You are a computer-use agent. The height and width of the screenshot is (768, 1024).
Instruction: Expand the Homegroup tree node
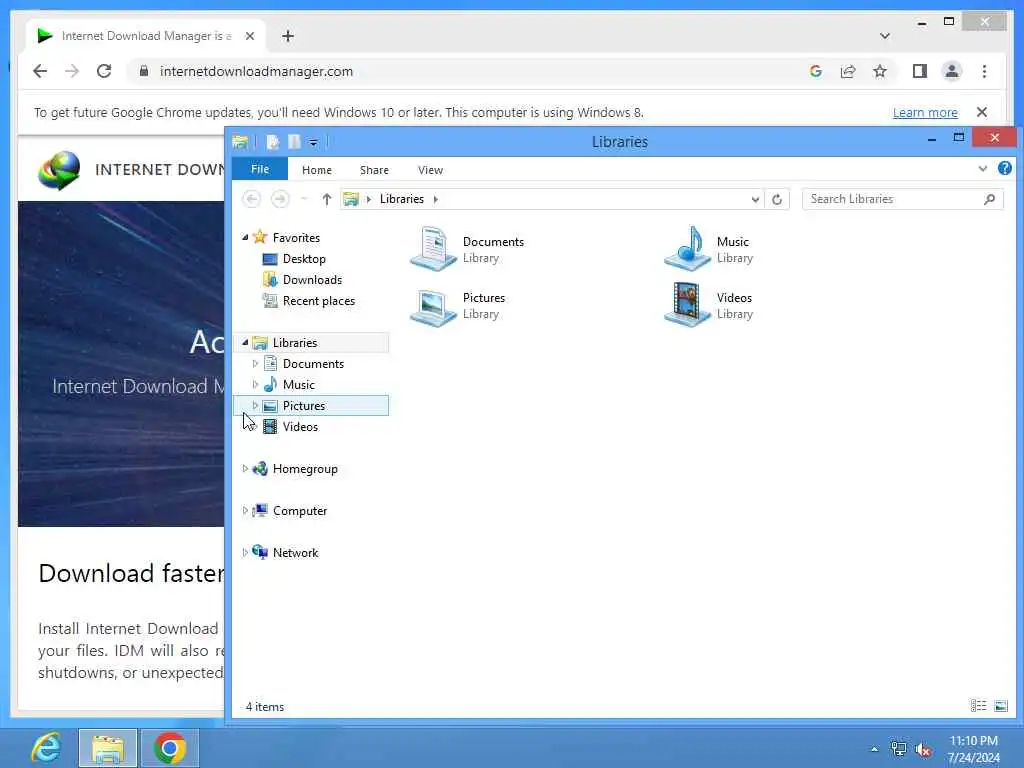pos(245,468)
